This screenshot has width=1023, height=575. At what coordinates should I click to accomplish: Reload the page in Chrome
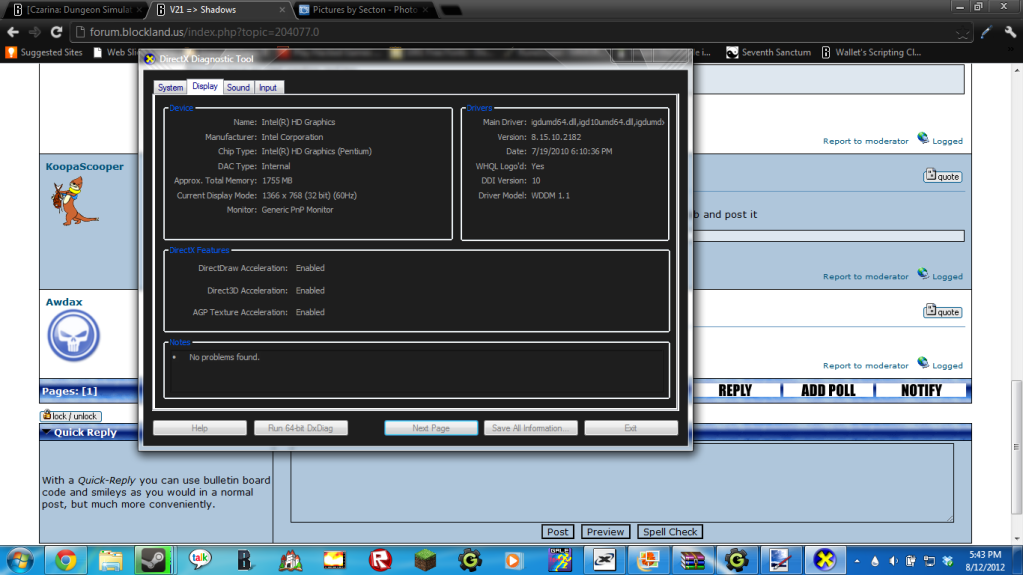(57, 32)
